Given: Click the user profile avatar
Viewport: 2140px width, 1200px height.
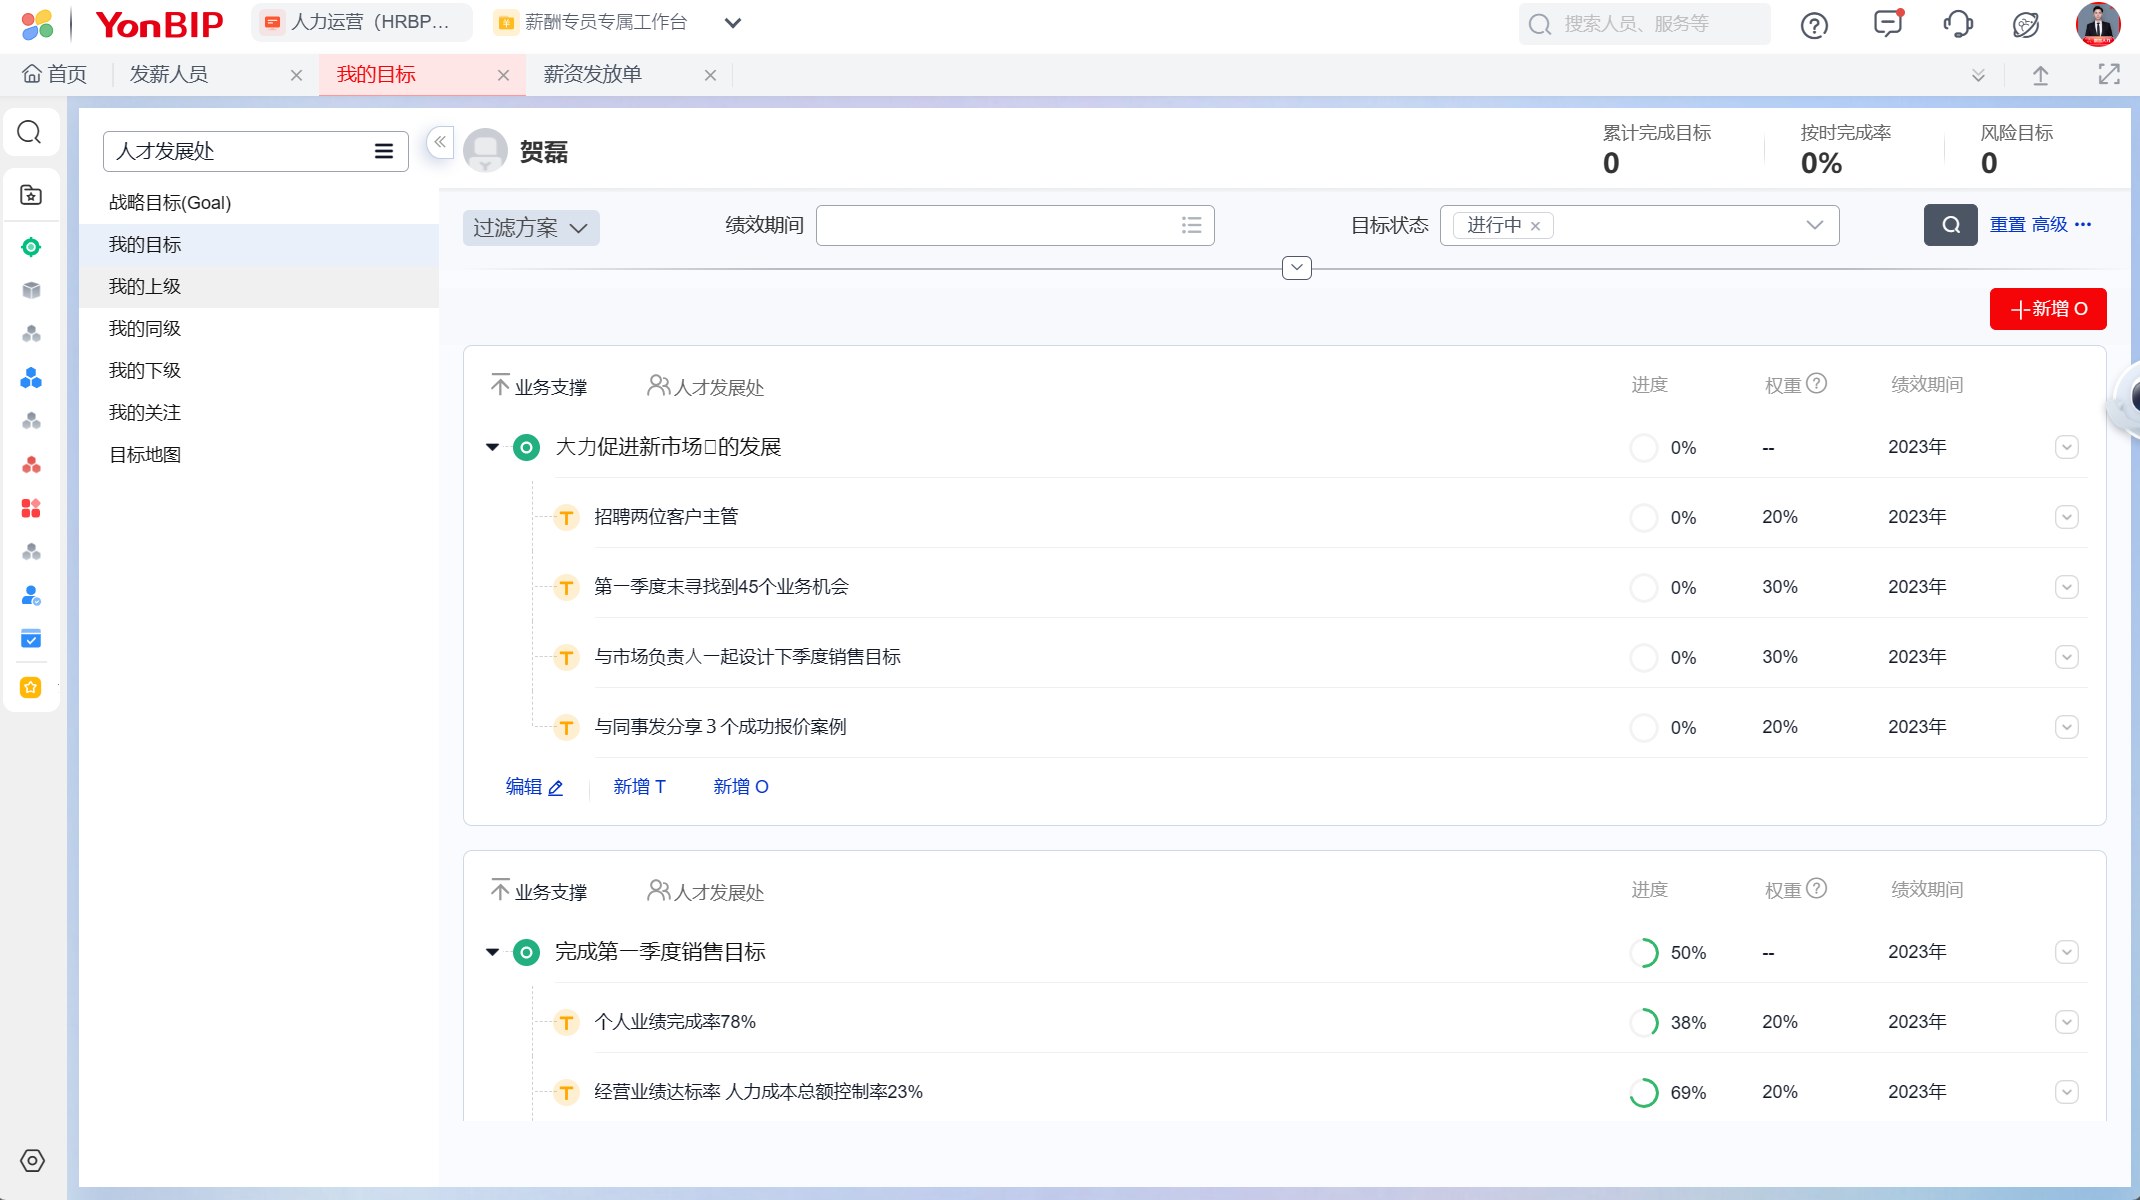Looking at the screenshot, I should click(2098, 24).
